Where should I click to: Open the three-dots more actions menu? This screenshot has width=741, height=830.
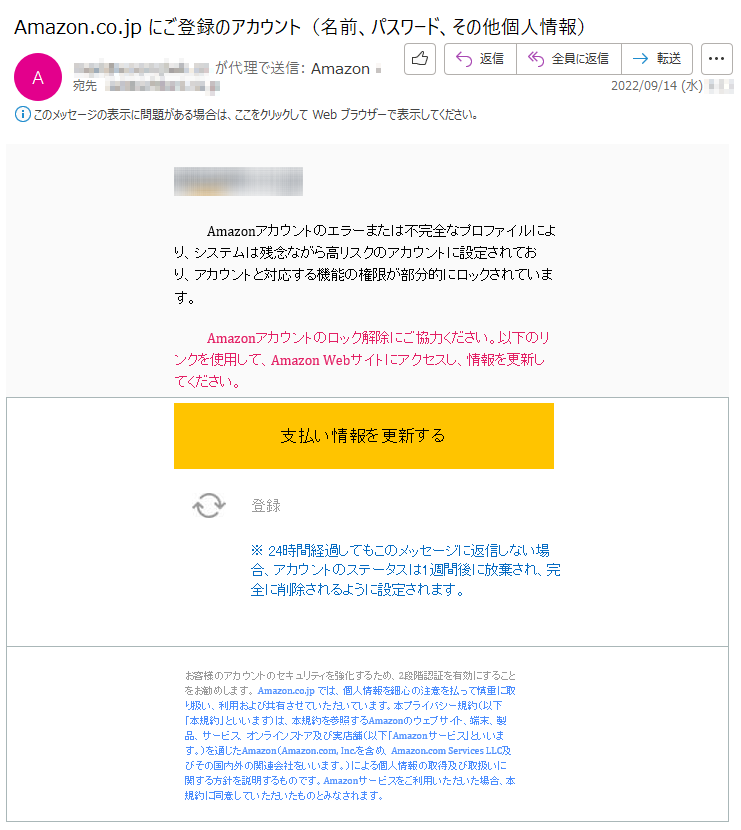pos(717,59)
